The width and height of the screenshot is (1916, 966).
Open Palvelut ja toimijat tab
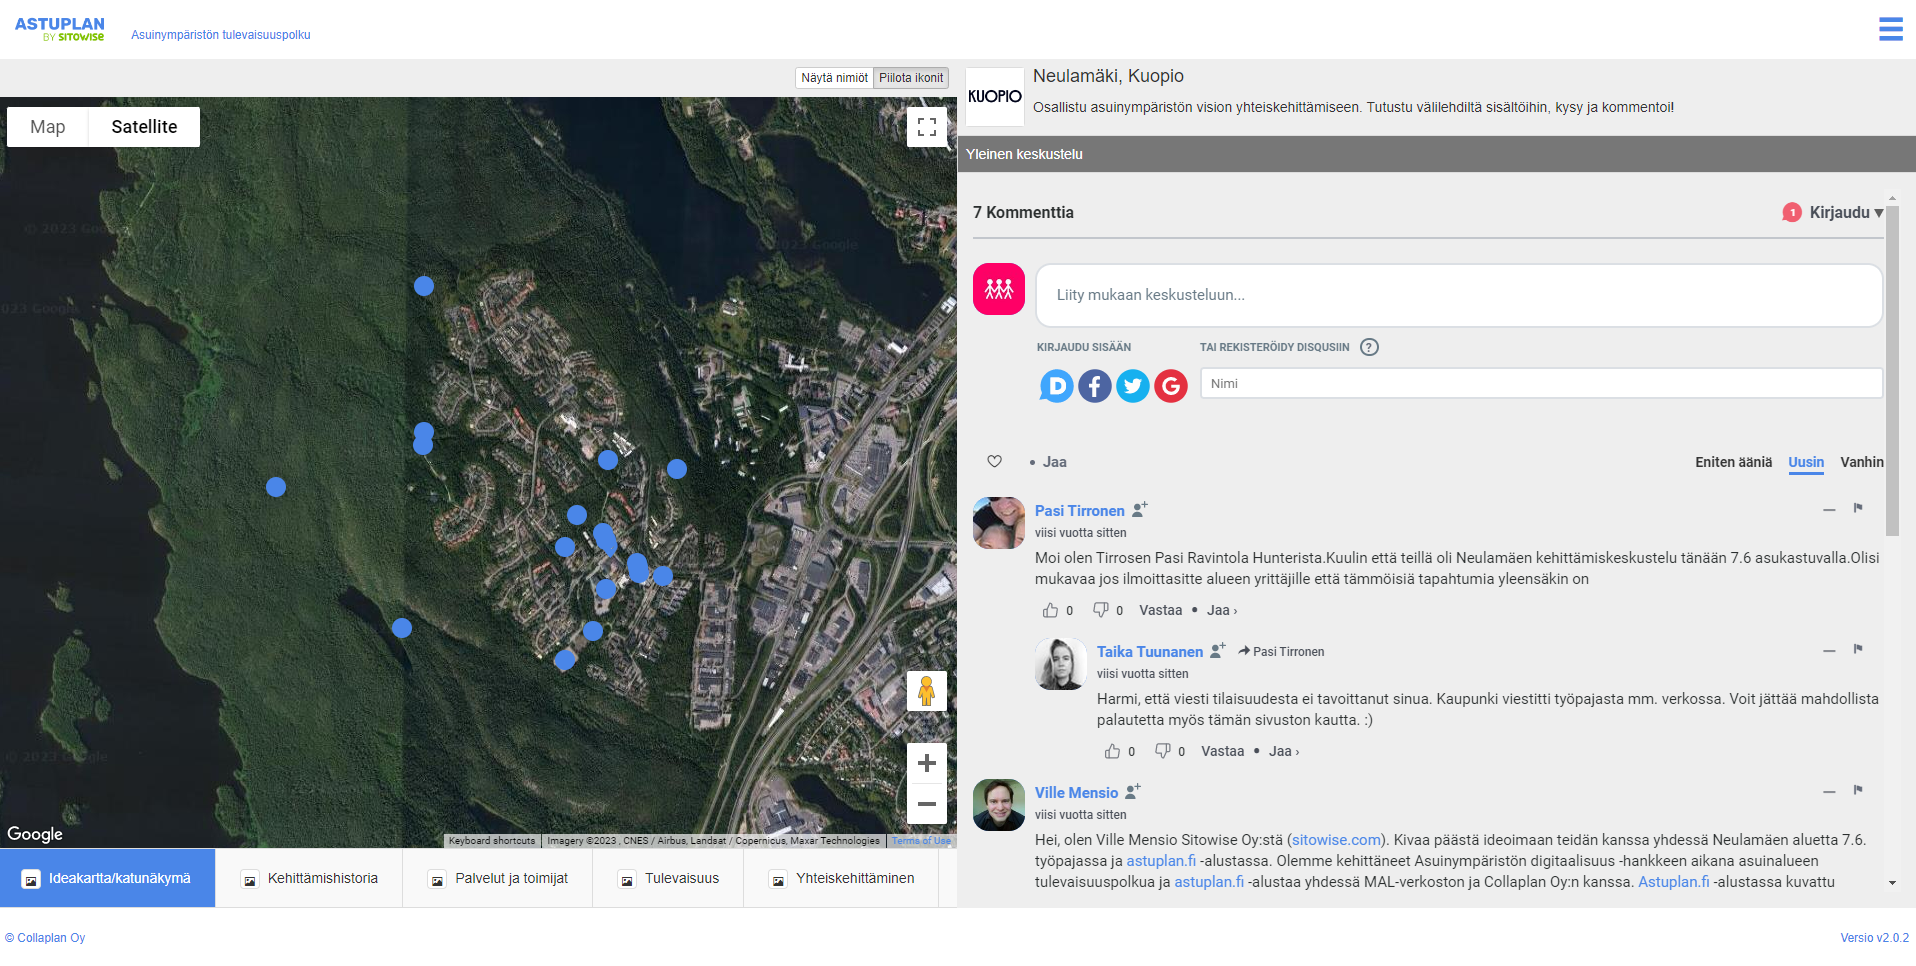498,878
